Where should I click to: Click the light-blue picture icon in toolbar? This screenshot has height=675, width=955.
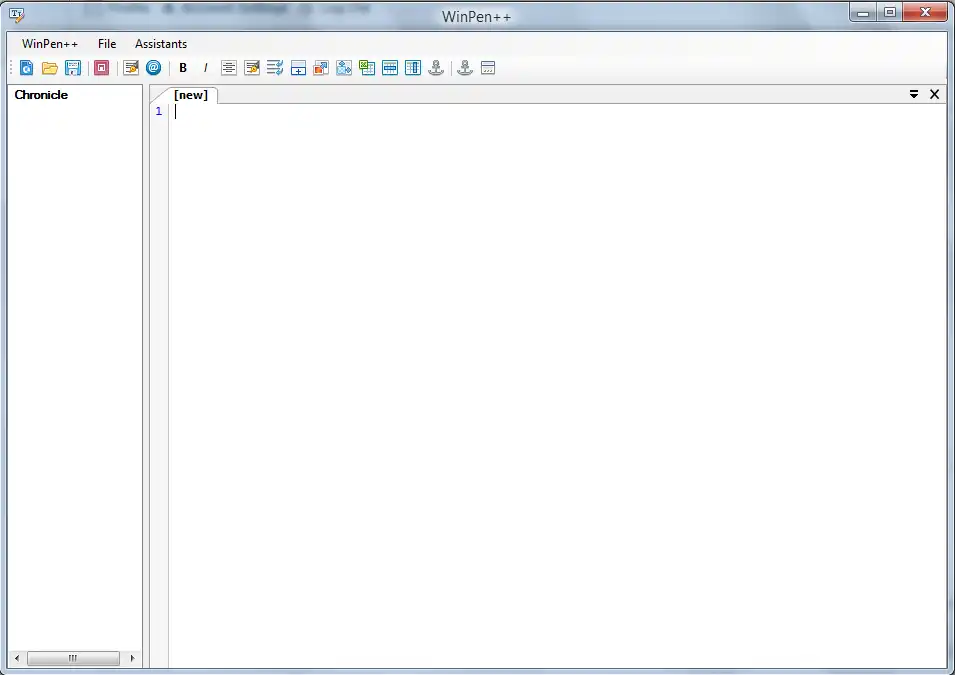pos(344,68)
